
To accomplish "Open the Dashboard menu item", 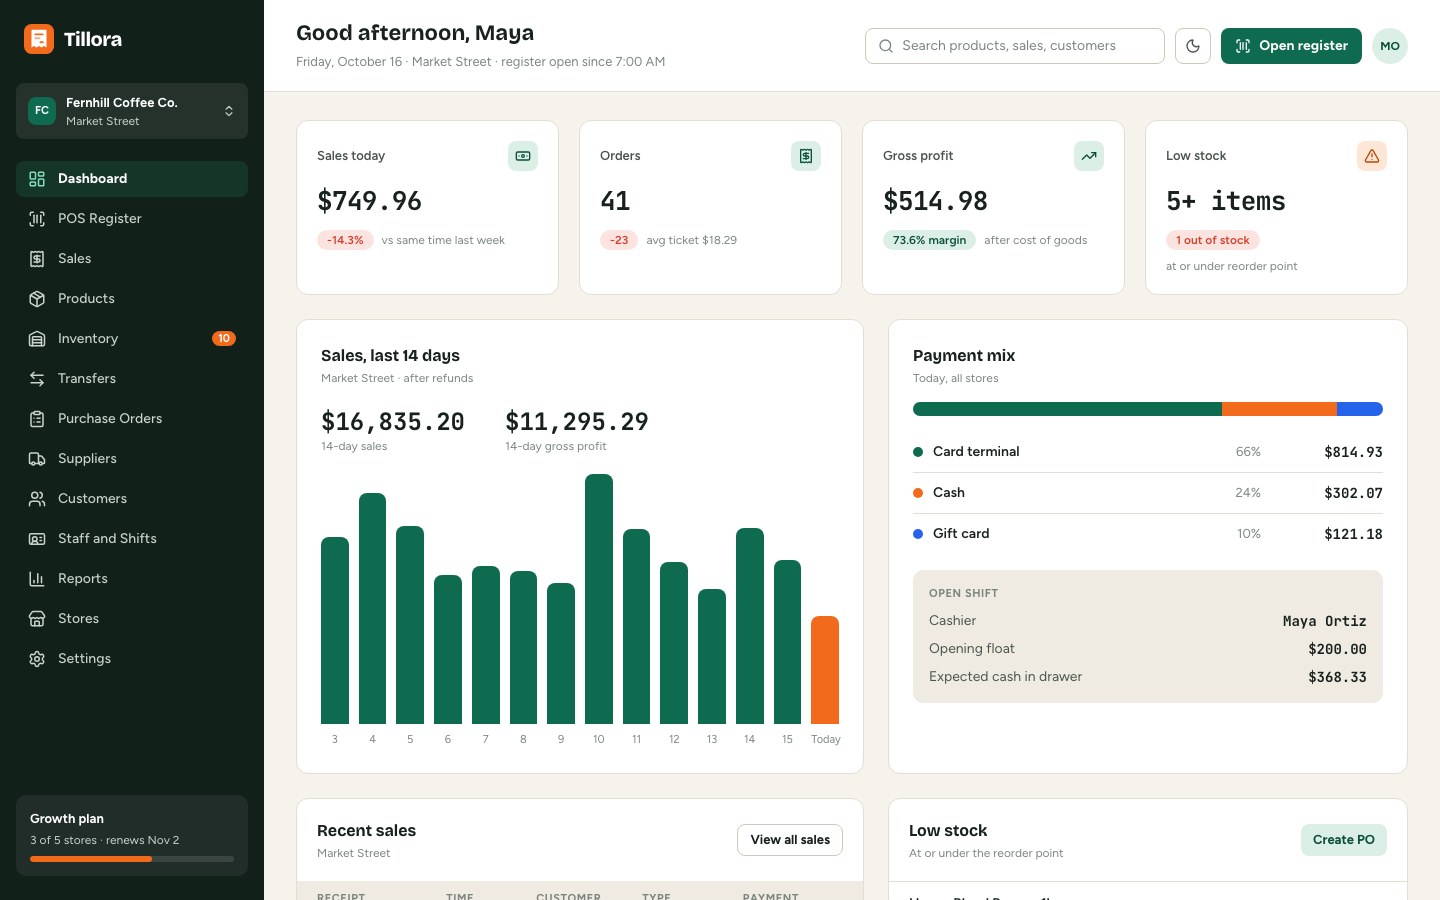I will click(132, 179).
